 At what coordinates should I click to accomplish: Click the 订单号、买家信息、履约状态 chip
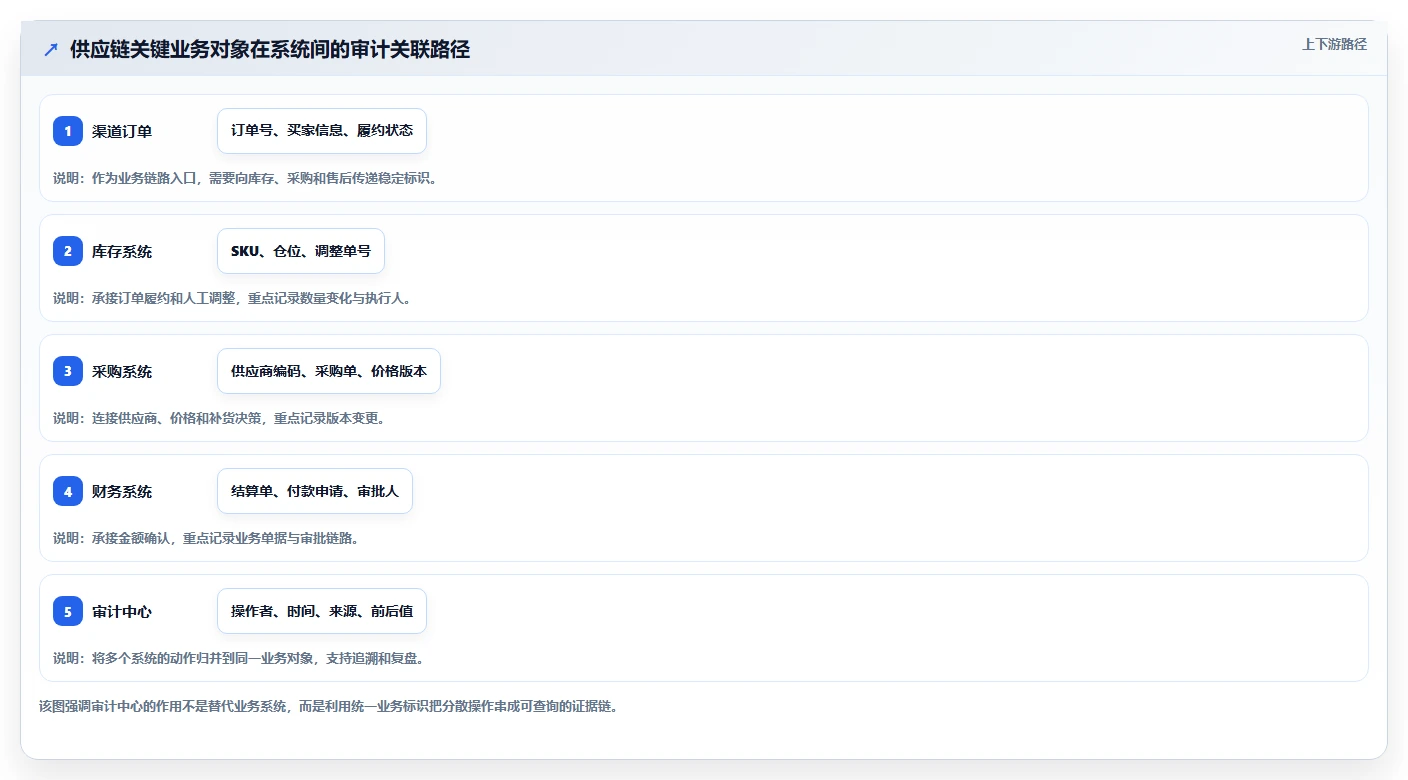(322, 131)
